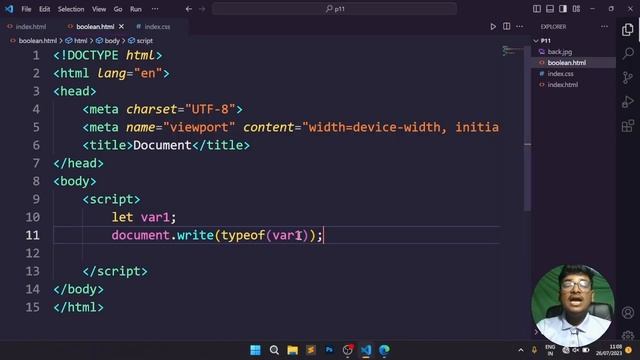Close the boolean.html tab
Viewport: 640px width, 360px height.
121,27
